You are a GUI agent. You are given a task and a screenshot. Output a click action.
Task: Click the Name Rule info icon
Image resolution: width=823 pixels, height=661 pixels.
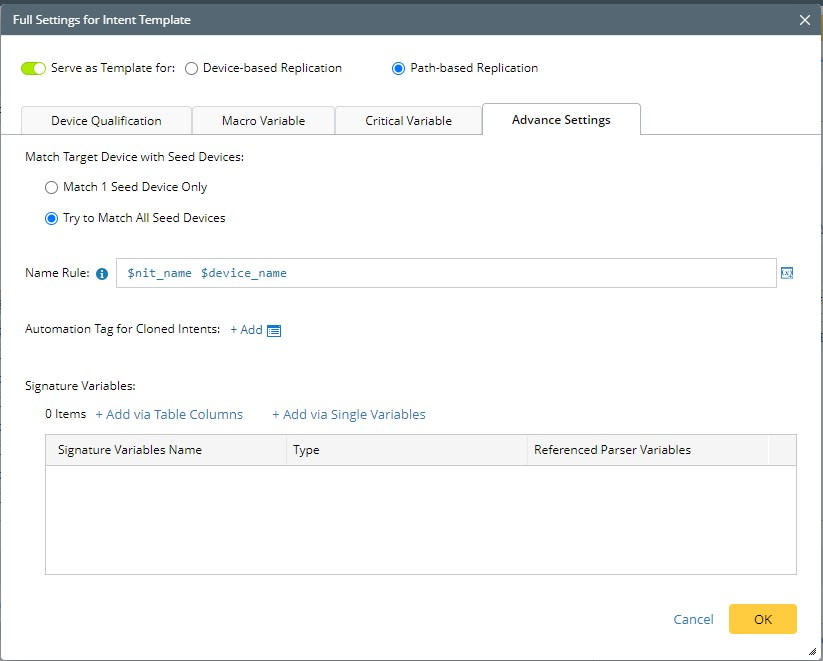(x=102, y=274)
